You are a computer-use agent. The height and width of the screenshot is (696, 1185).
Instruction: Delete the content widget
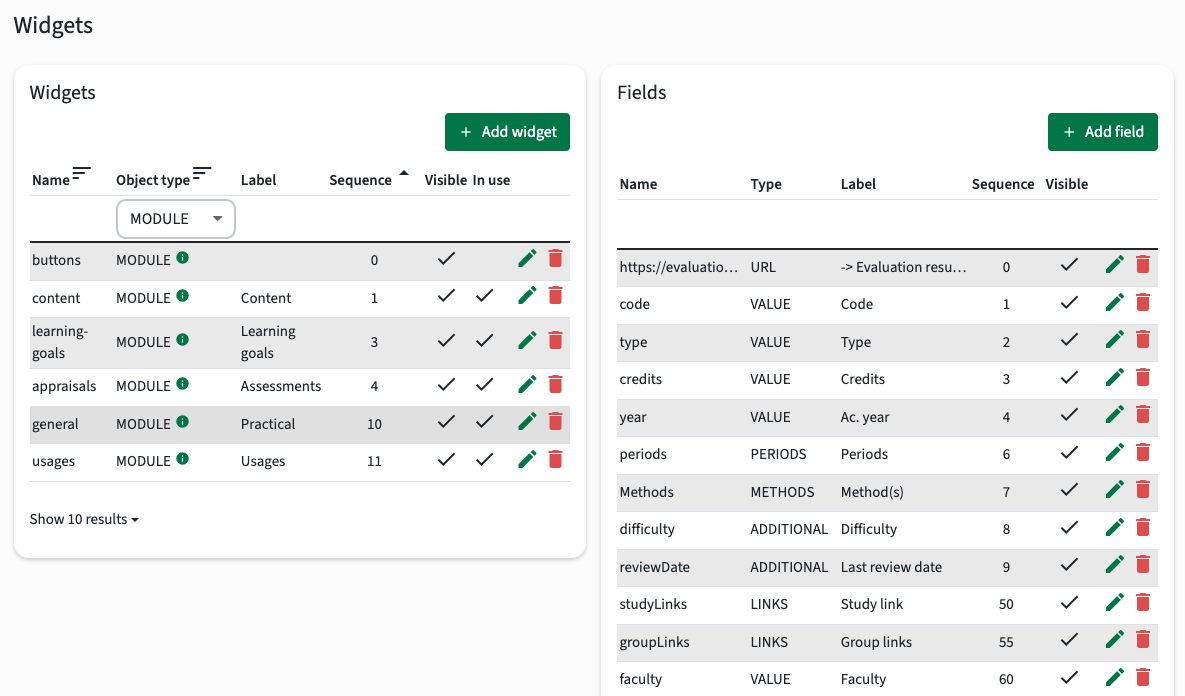pyautogui.click(x=555, y=295)
